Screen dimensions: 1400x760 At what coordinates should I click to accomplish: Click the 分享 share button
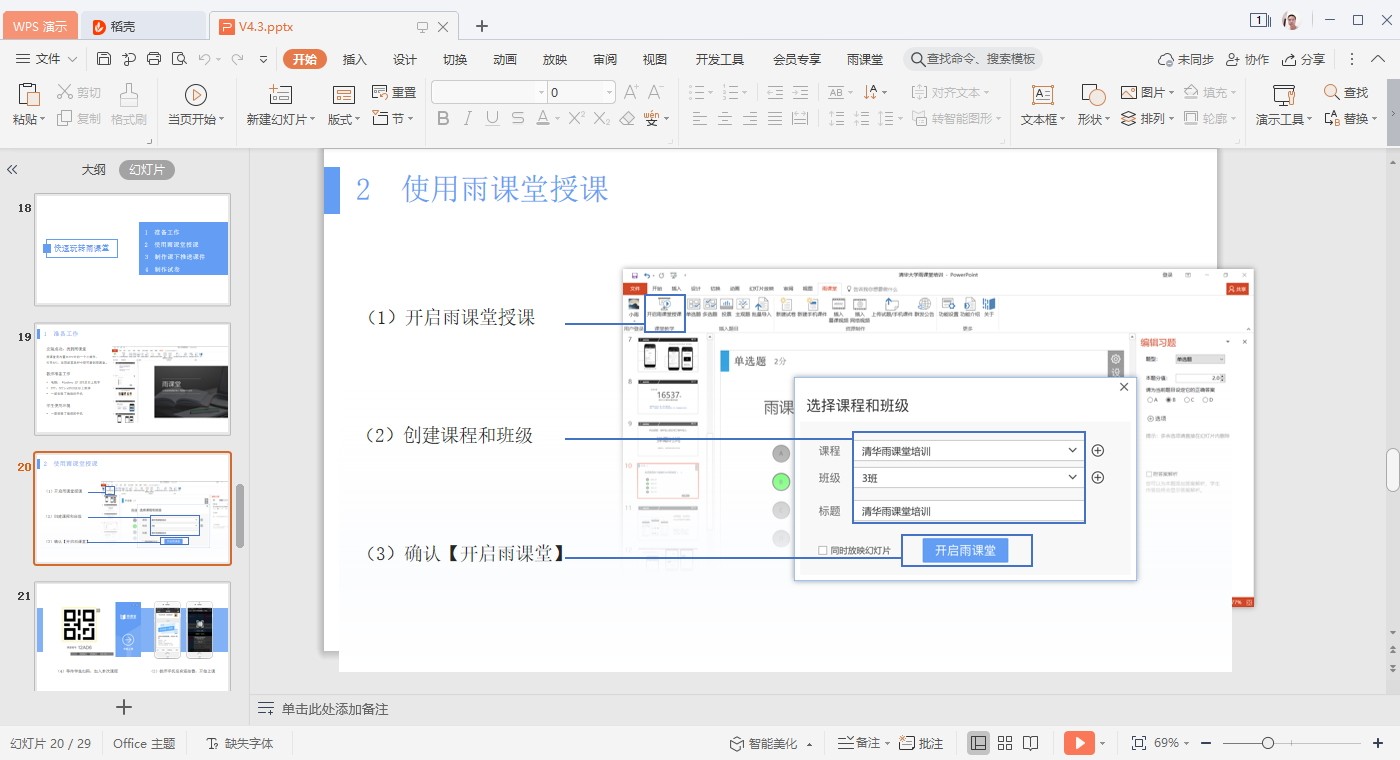point(1303,59)
